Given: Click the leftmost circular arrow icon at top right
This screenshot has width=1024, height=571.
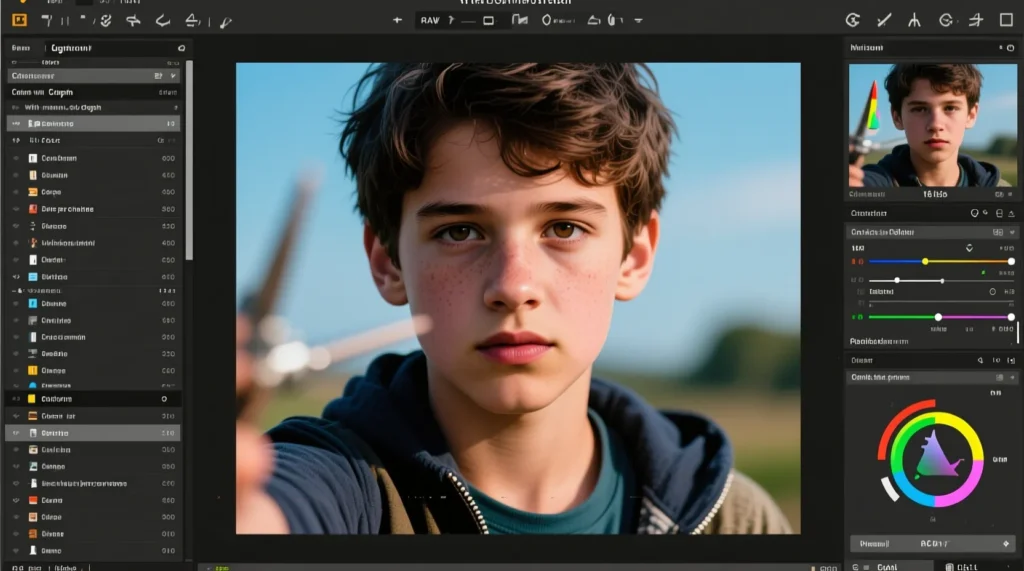Looking at the screenshot, I should click(853, 20).
